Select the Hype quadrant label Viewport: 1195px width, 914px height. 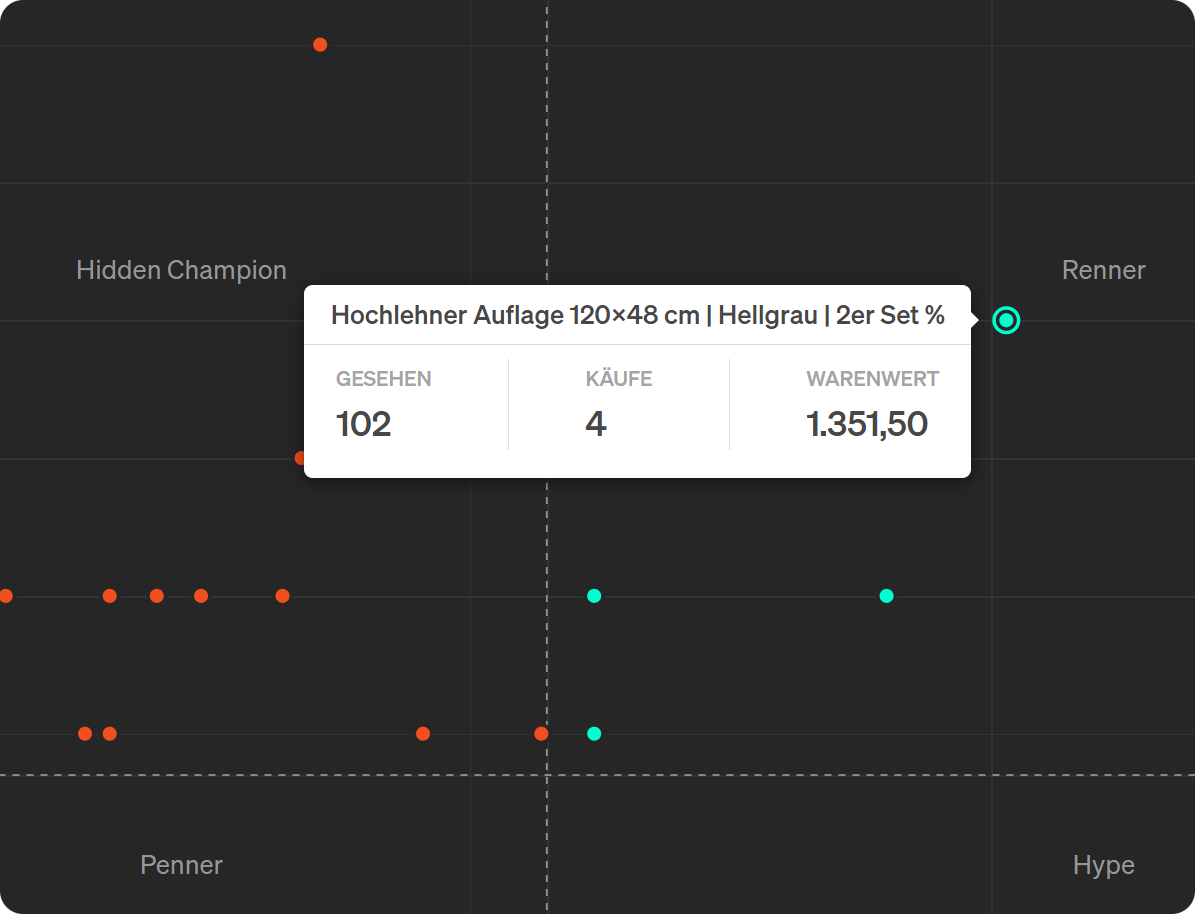tap(1103, 865)
